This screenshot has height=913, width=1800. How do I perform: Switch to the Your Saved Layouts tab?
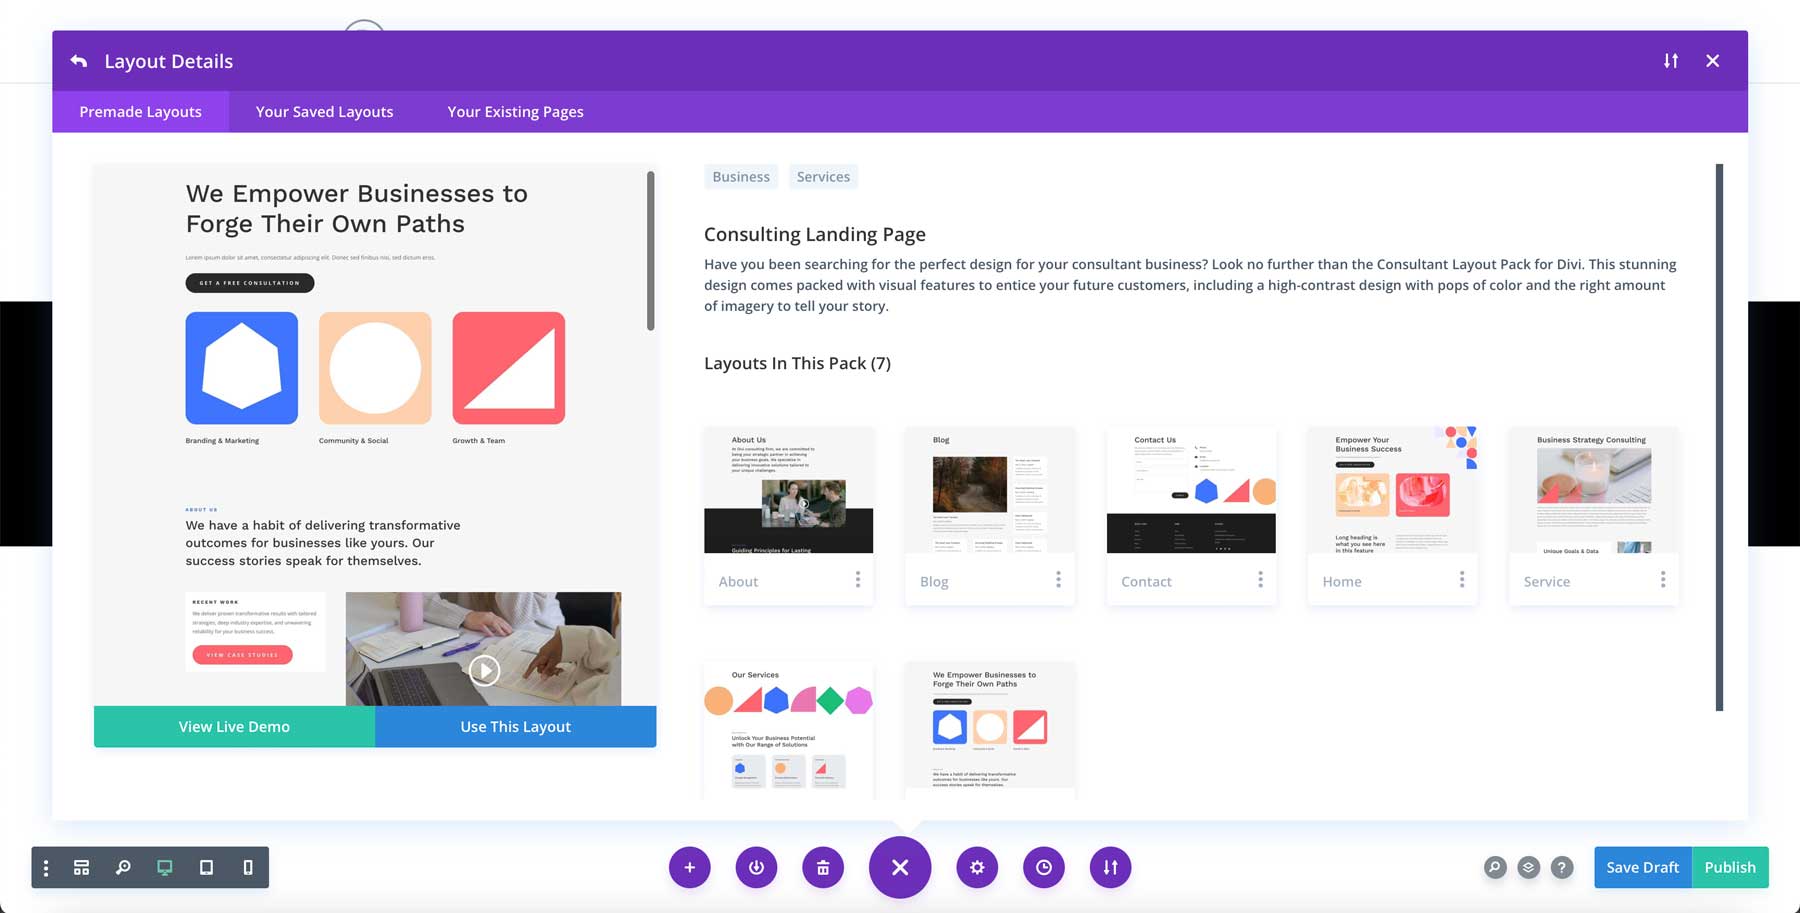click(323, 111)
